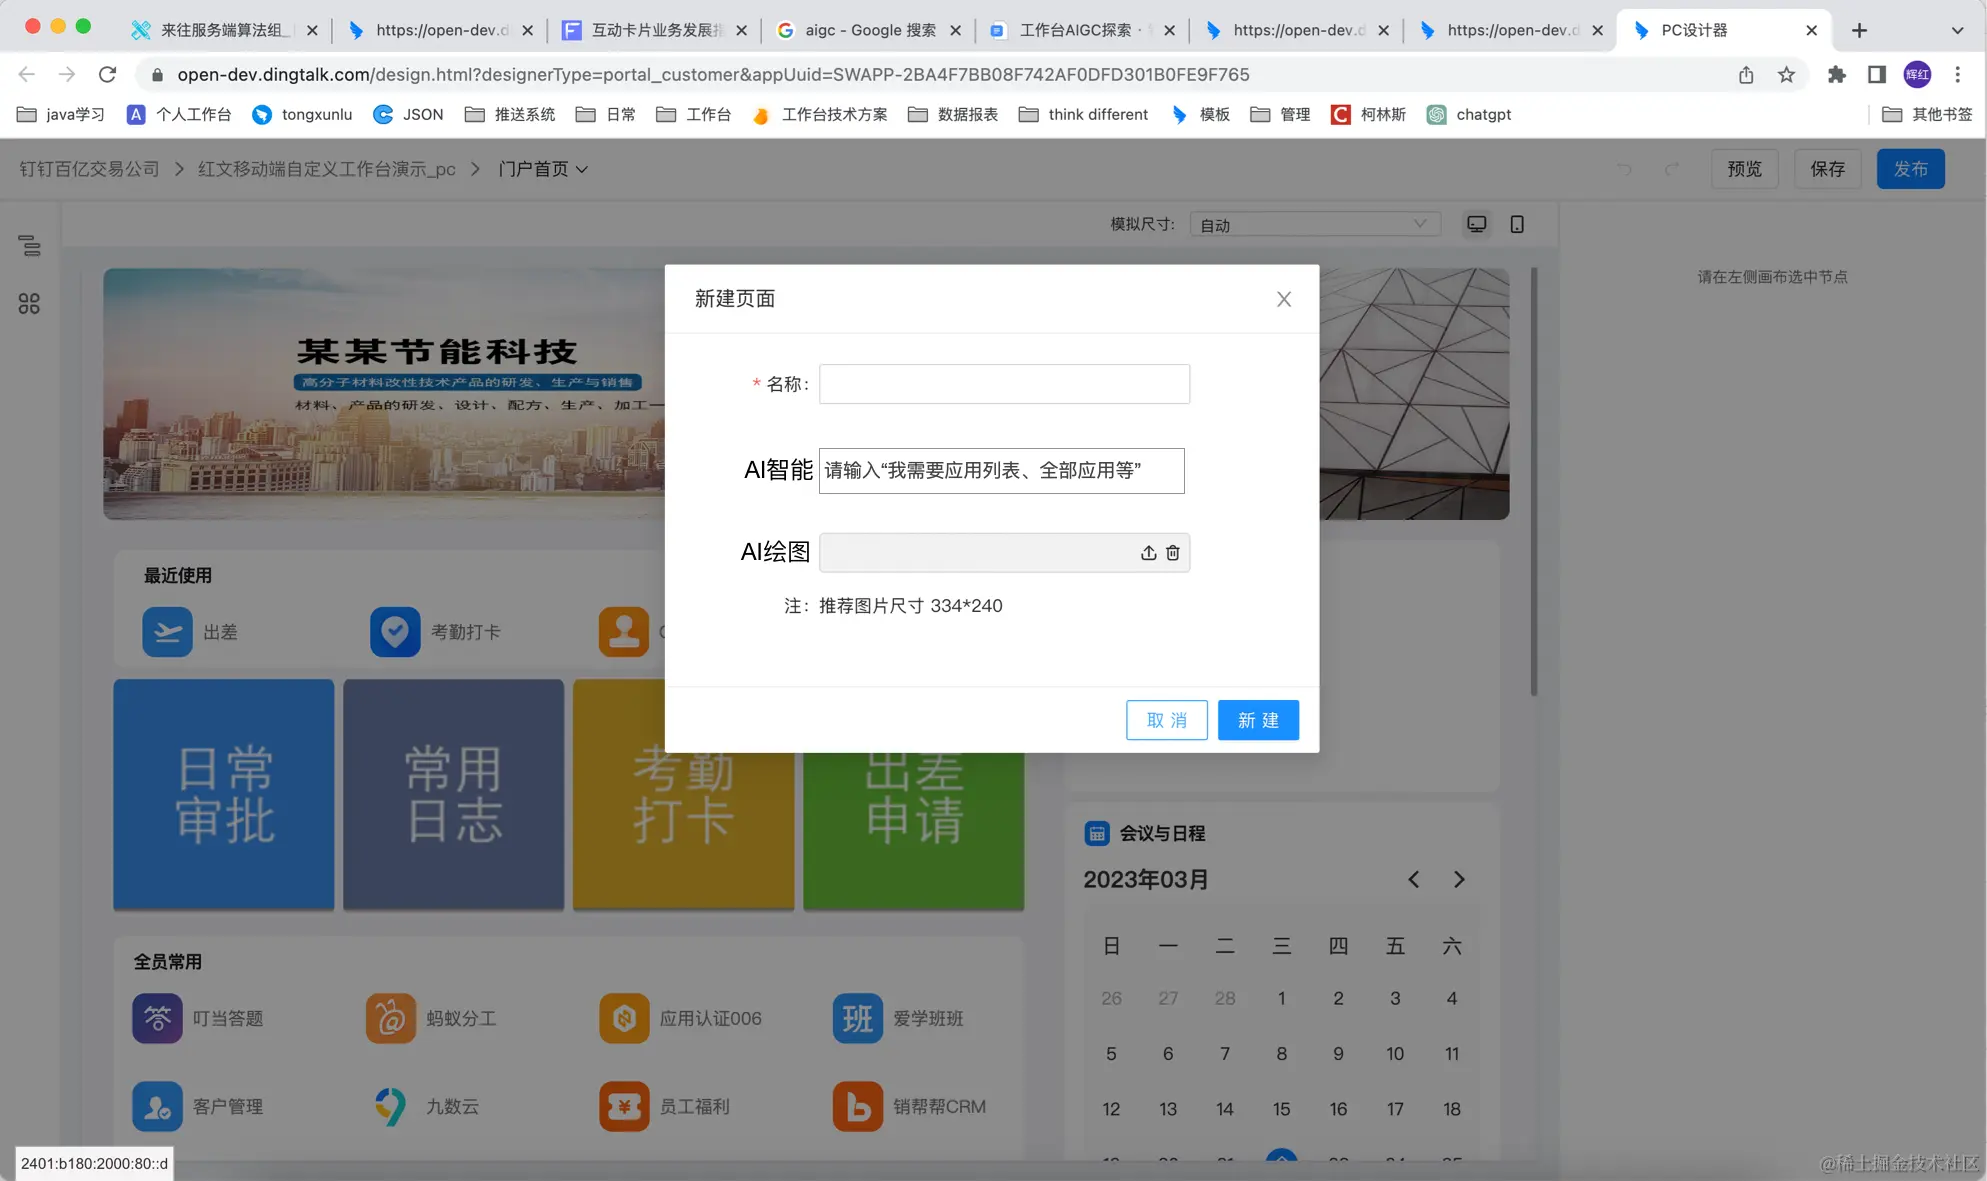1987x1181 pixels.
Task: Switch to desktop preview mode icon
Action: click(x=1476, y=224)
